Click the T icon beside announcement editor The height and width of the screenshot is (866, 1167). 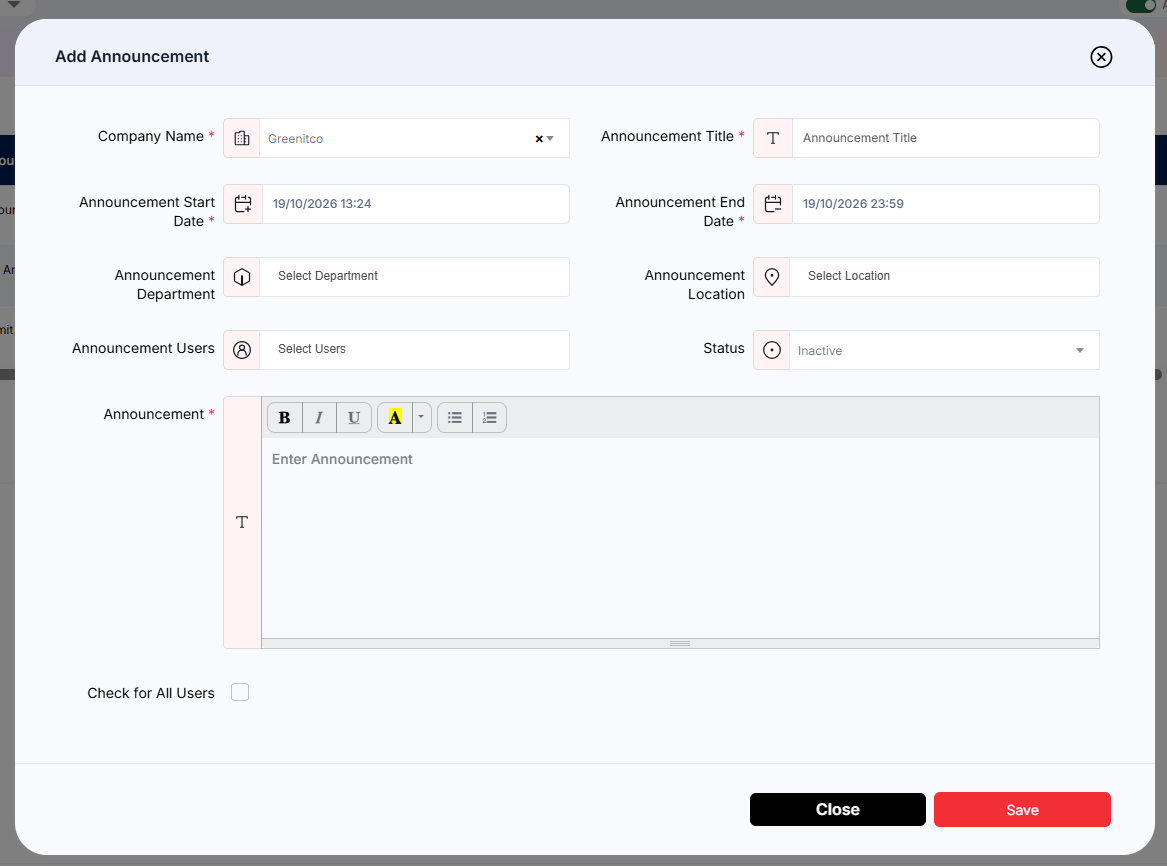click(x=242, y=522)
